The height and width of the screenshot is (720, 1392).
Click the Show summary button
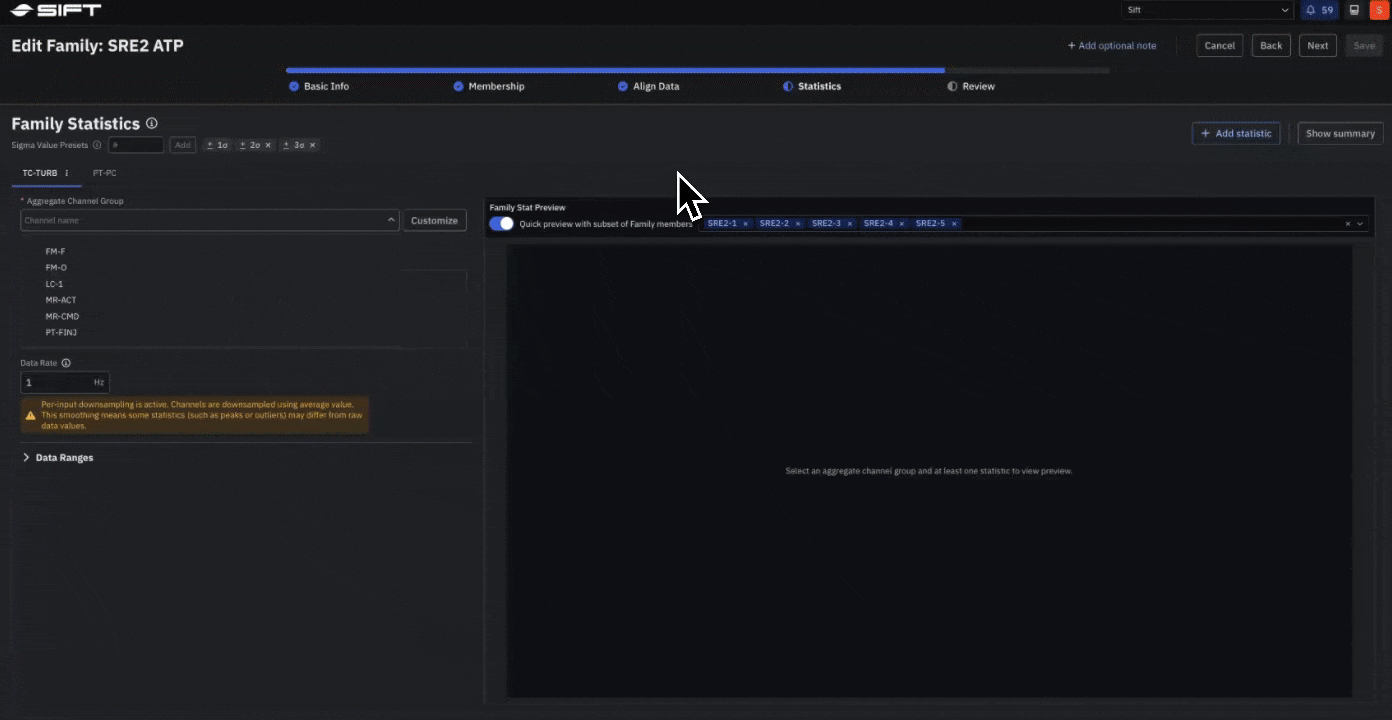click(1340, 133)
